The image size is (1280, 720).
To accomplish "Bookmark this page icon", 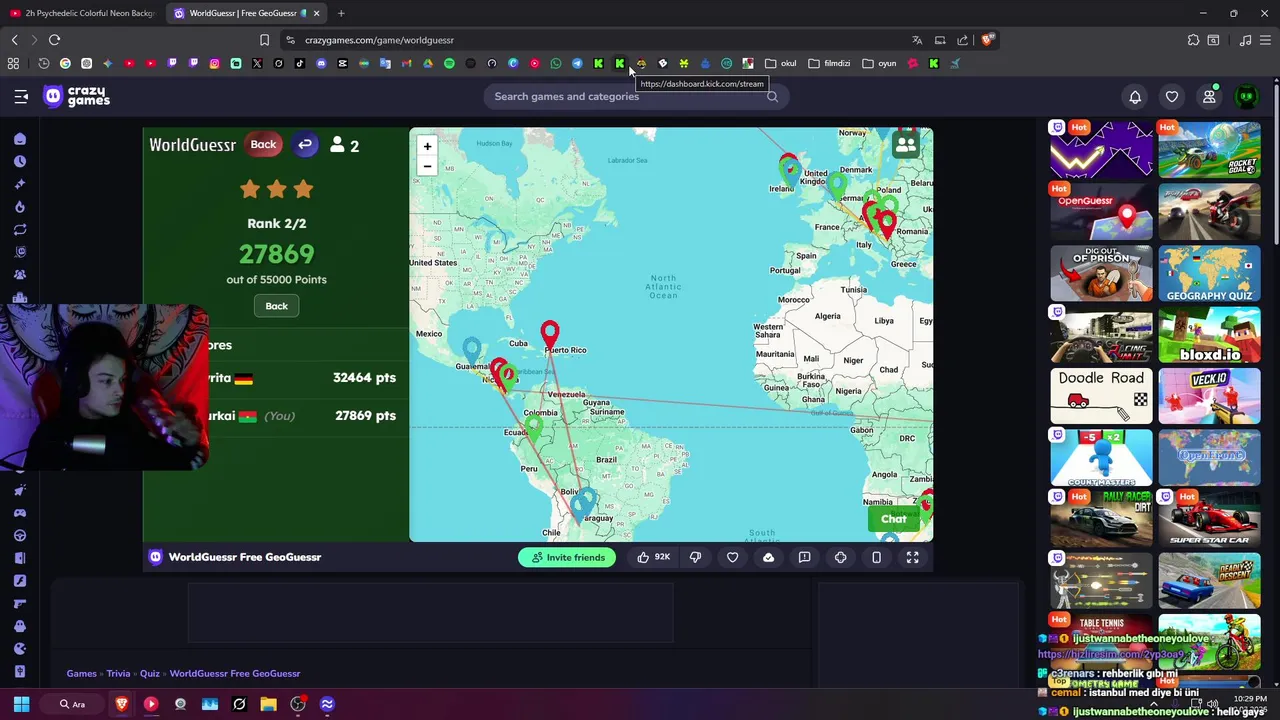I will pos(264,40).
